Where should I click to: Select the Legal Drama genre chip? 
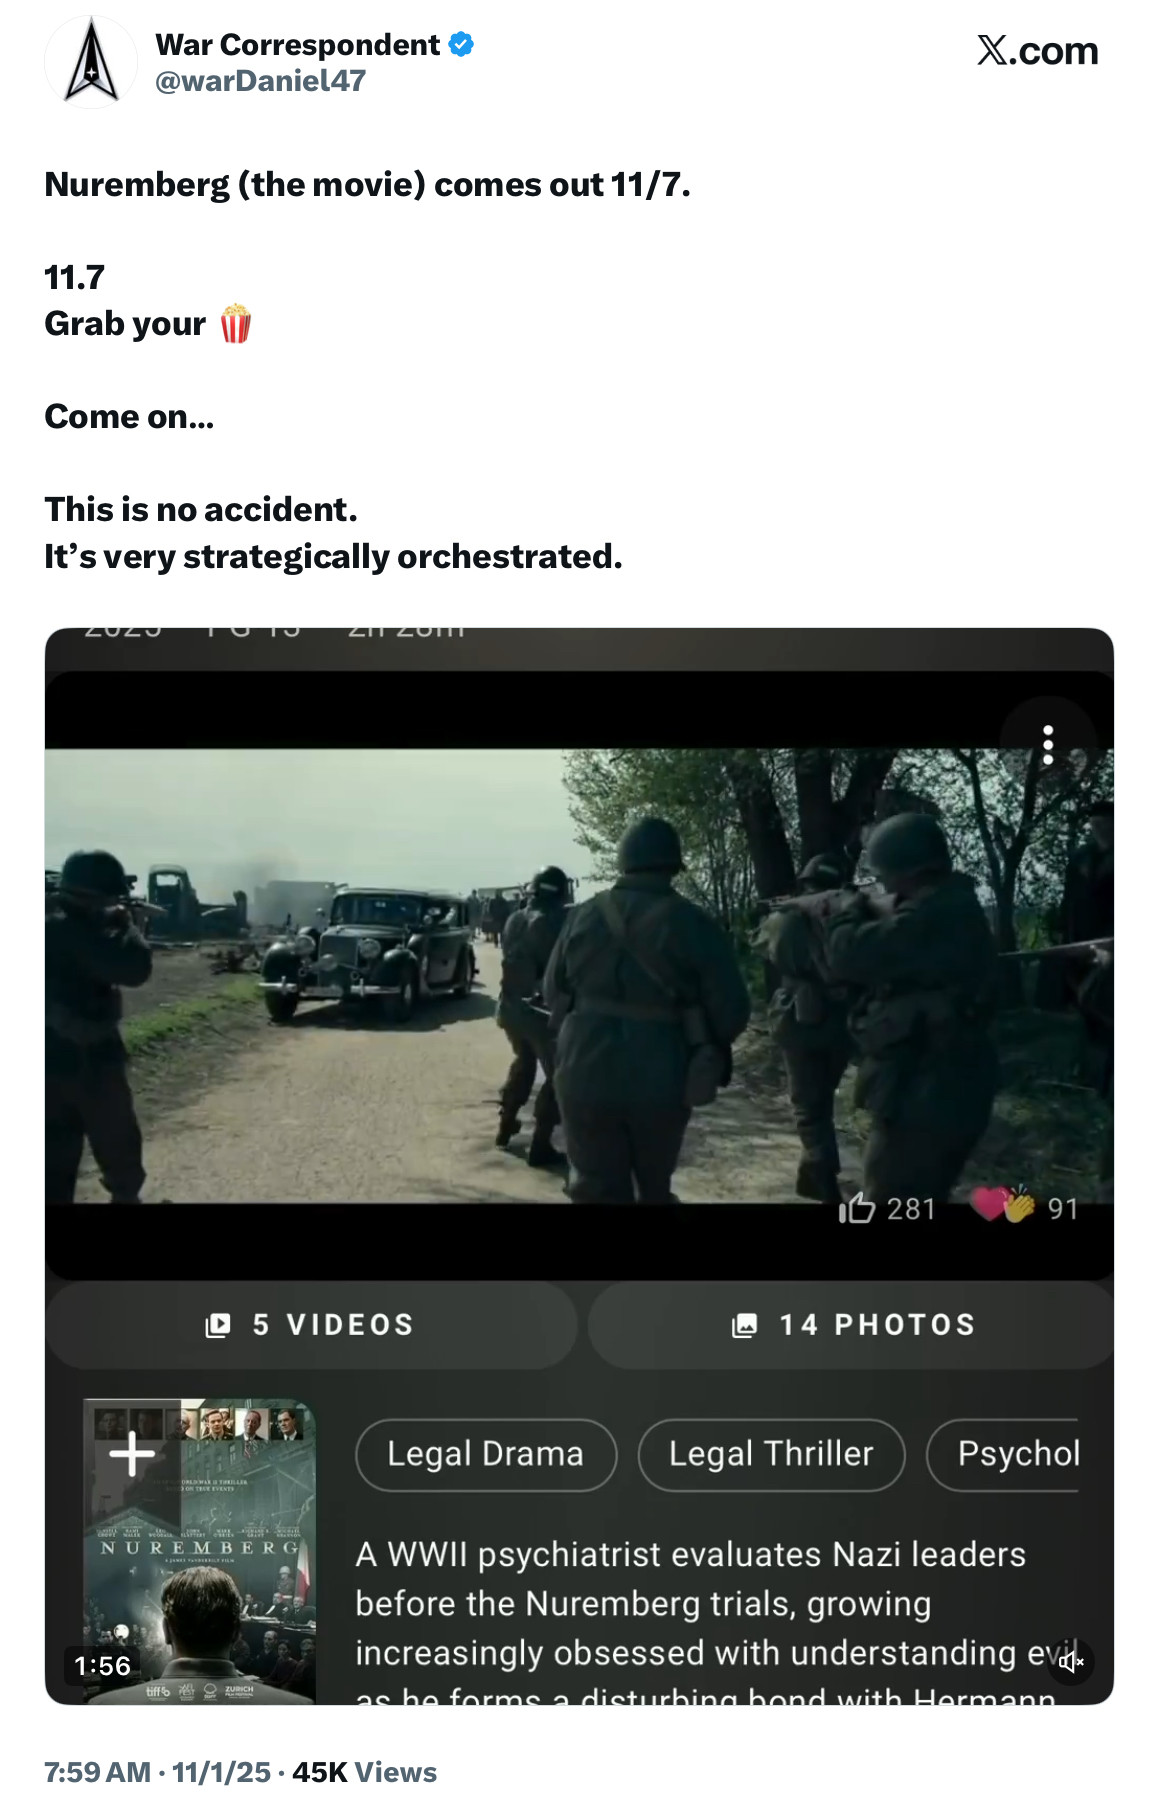tap(486, 1454)
